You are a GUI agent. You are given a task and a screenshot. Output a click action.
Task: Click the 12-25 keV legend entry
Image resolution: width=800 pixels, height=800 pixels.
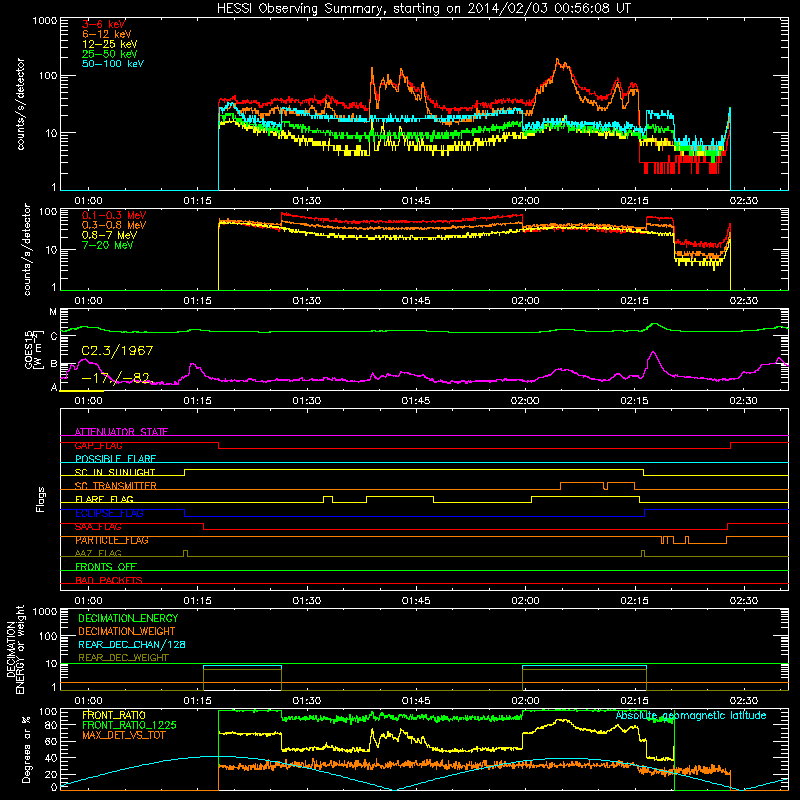pyautogui.click(x=110, y=44)
